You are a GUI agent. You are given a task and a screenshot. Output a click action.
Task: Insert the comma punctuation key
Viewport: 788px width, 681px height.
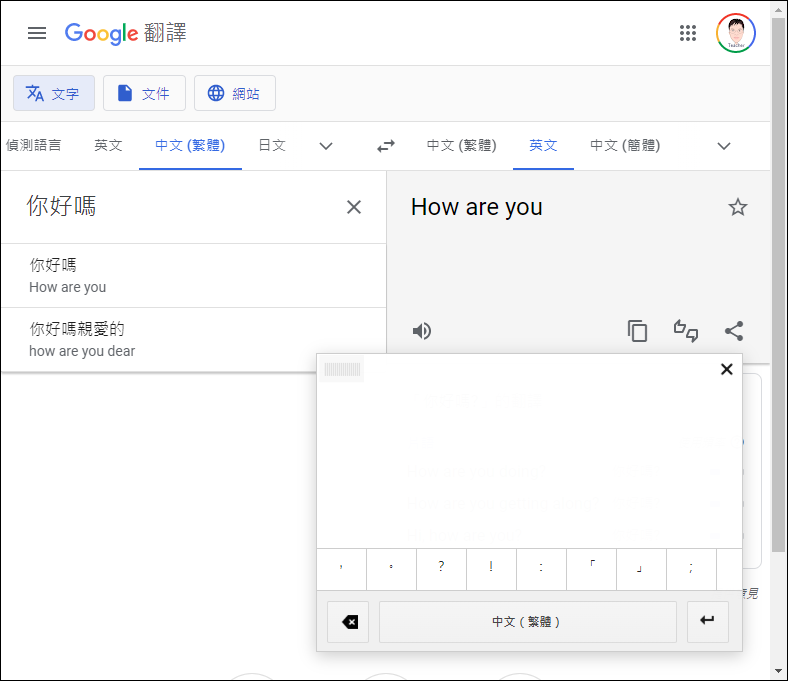[341, 569]
